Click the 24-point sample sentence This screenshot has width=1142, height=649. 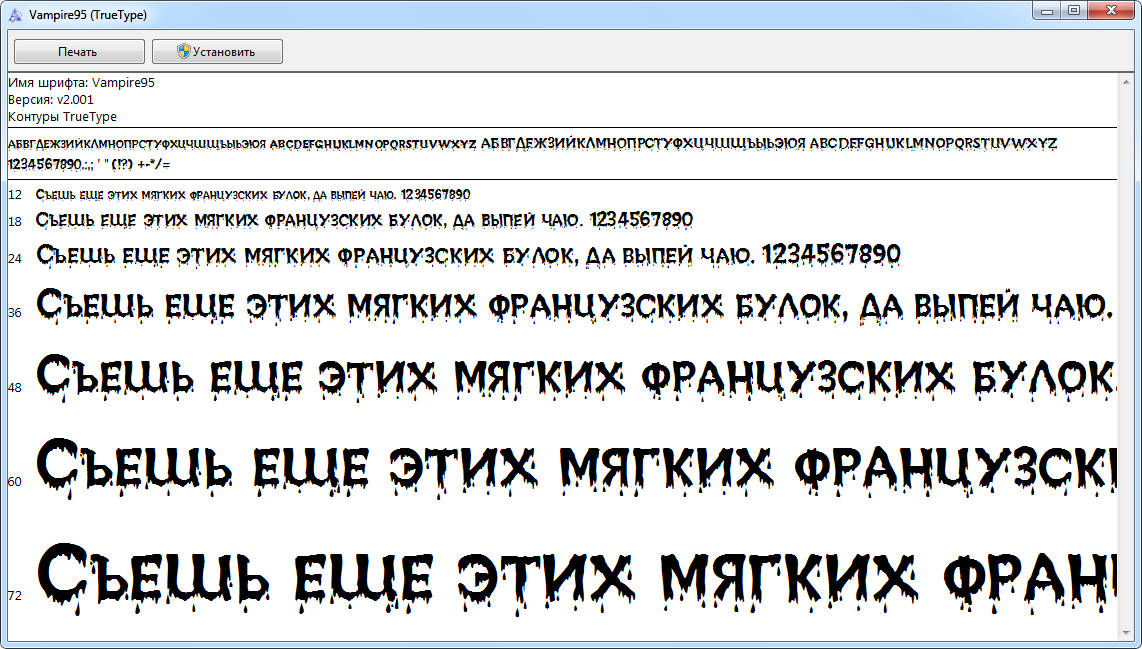pyautogui.click(x=468, y=256)
